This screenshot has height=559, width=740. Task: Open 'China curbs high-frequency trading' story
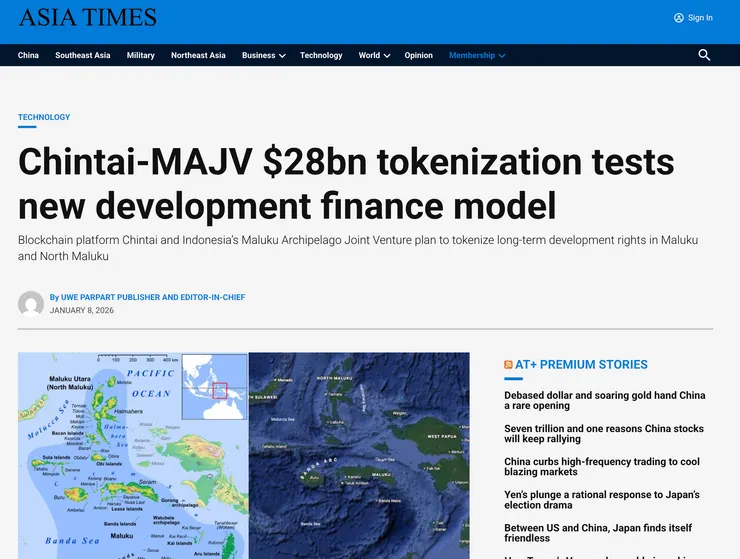(x=602, y=466)
